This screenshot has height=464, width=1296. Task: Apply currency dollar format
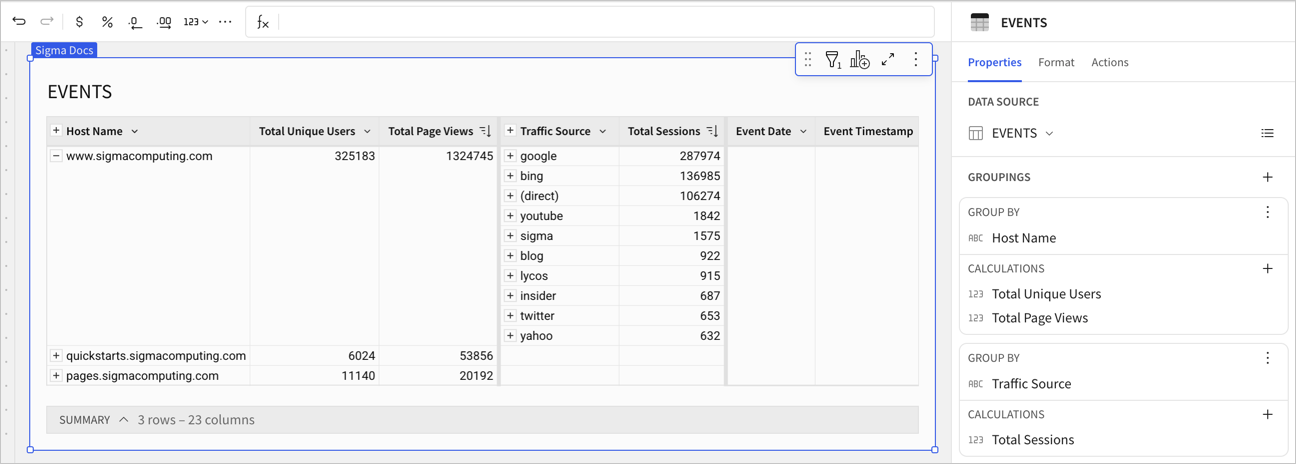click(79, 21)
